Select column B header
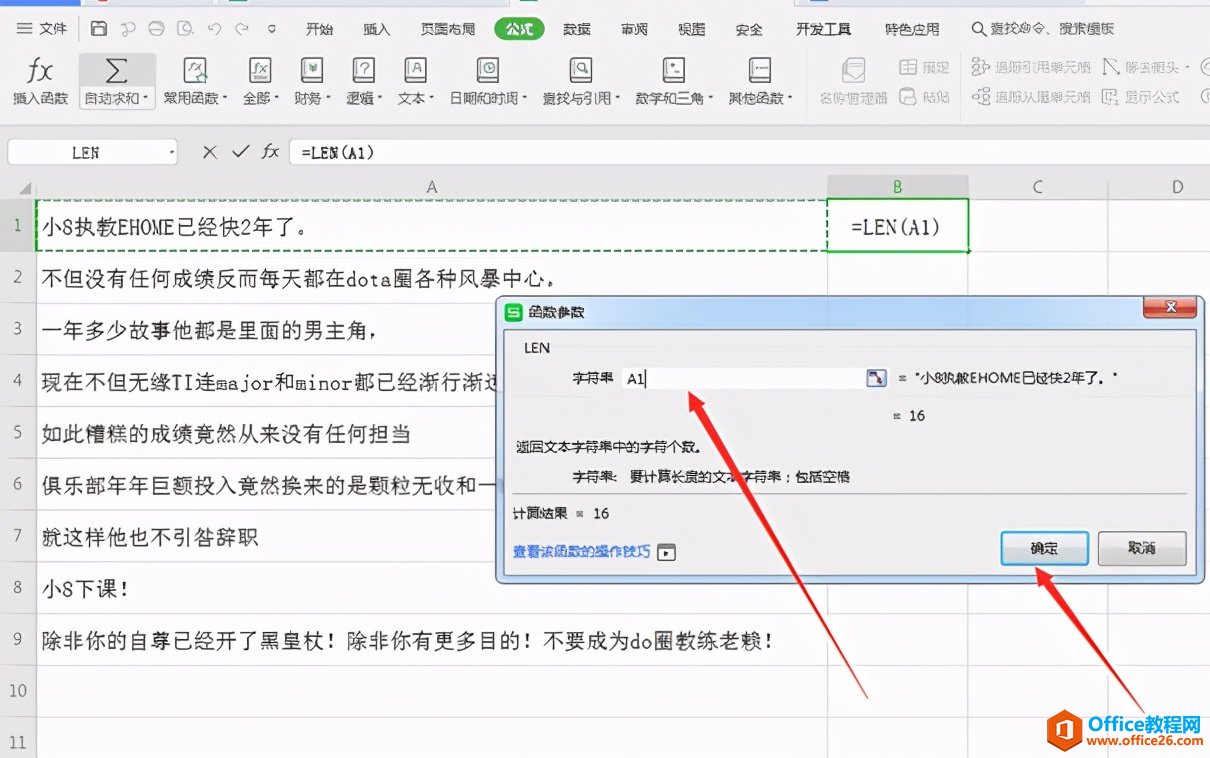 point(898,186)
